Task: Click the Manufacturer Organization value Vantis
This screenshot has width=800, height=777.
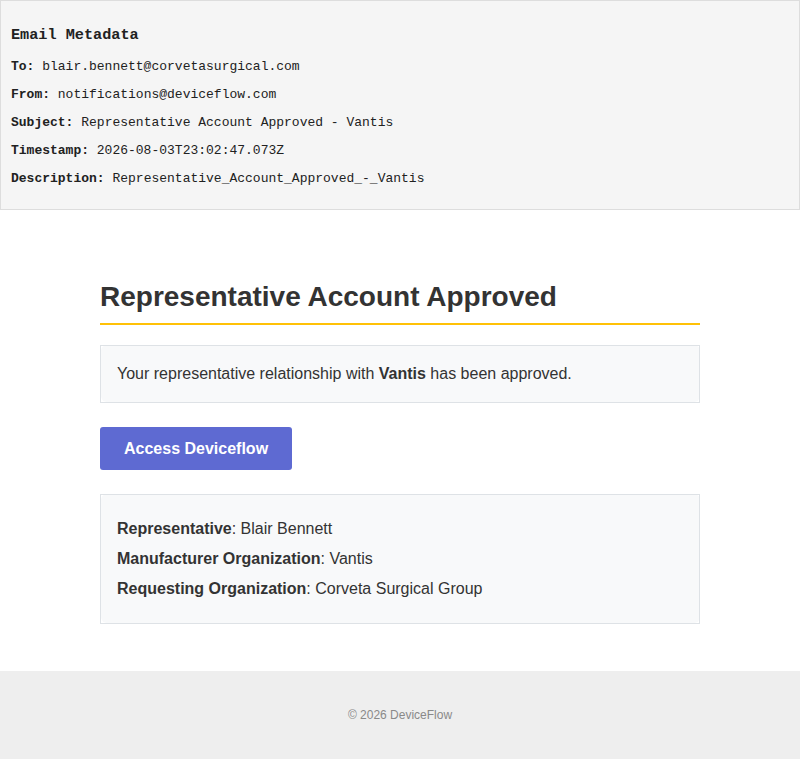Action: tap(351, 559)
